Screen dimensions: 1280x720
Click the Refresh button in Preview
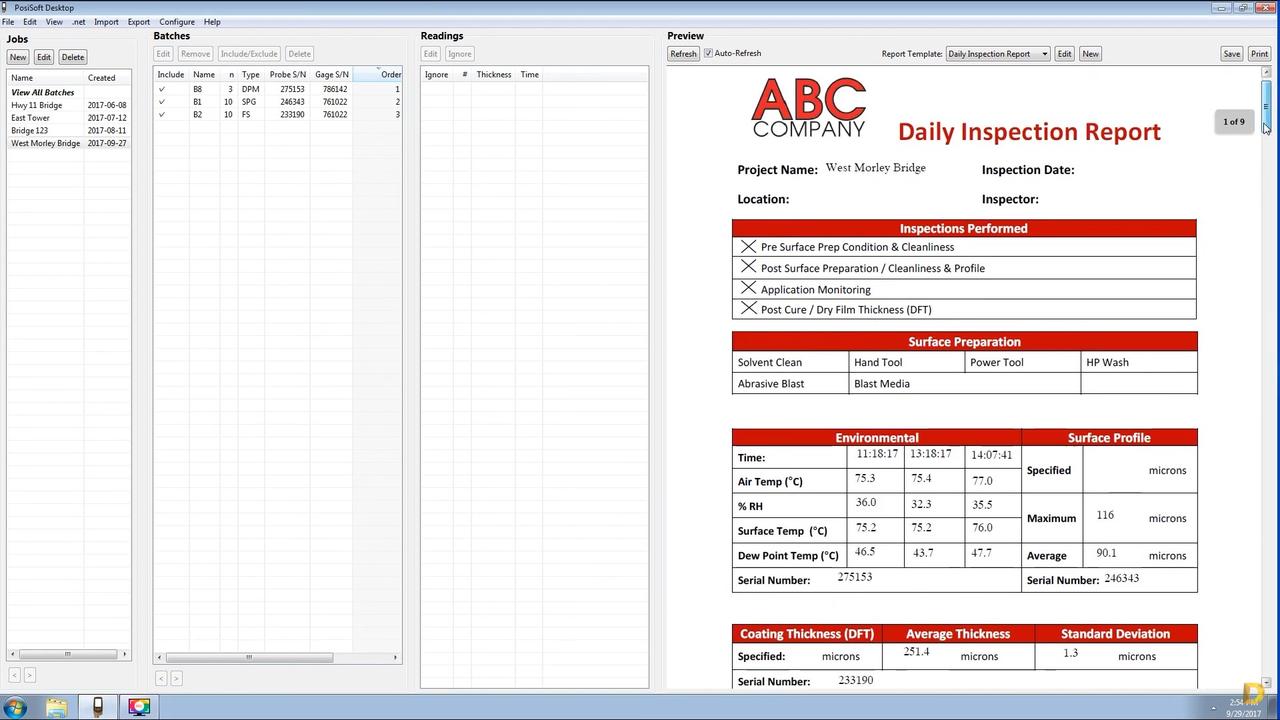[683, 54]
